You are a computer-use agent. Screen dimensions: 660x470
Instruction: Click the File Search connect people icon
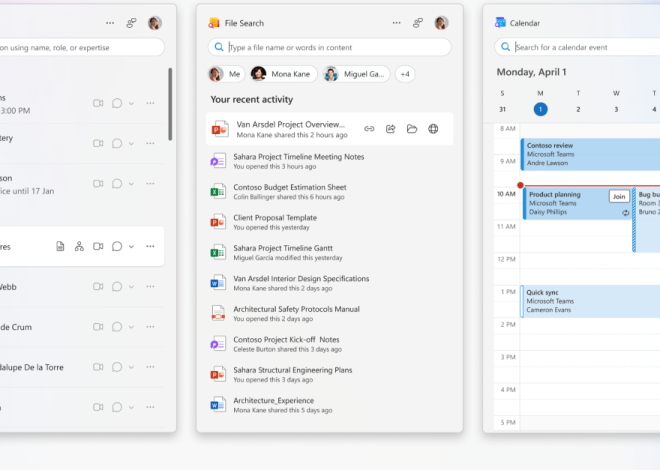418,23
